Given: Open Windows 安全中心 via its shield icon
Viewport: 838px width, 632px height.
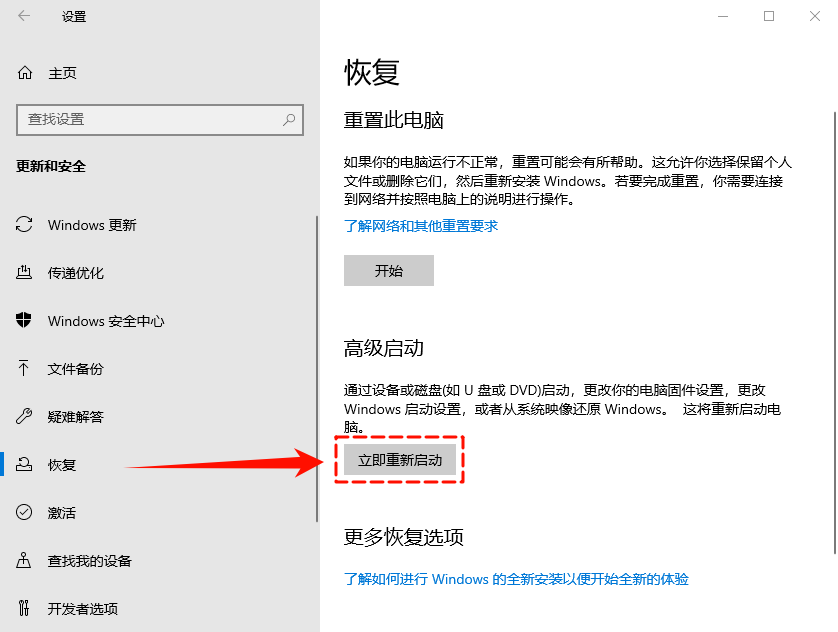Looking at the screenshot, I should (22, 321).
